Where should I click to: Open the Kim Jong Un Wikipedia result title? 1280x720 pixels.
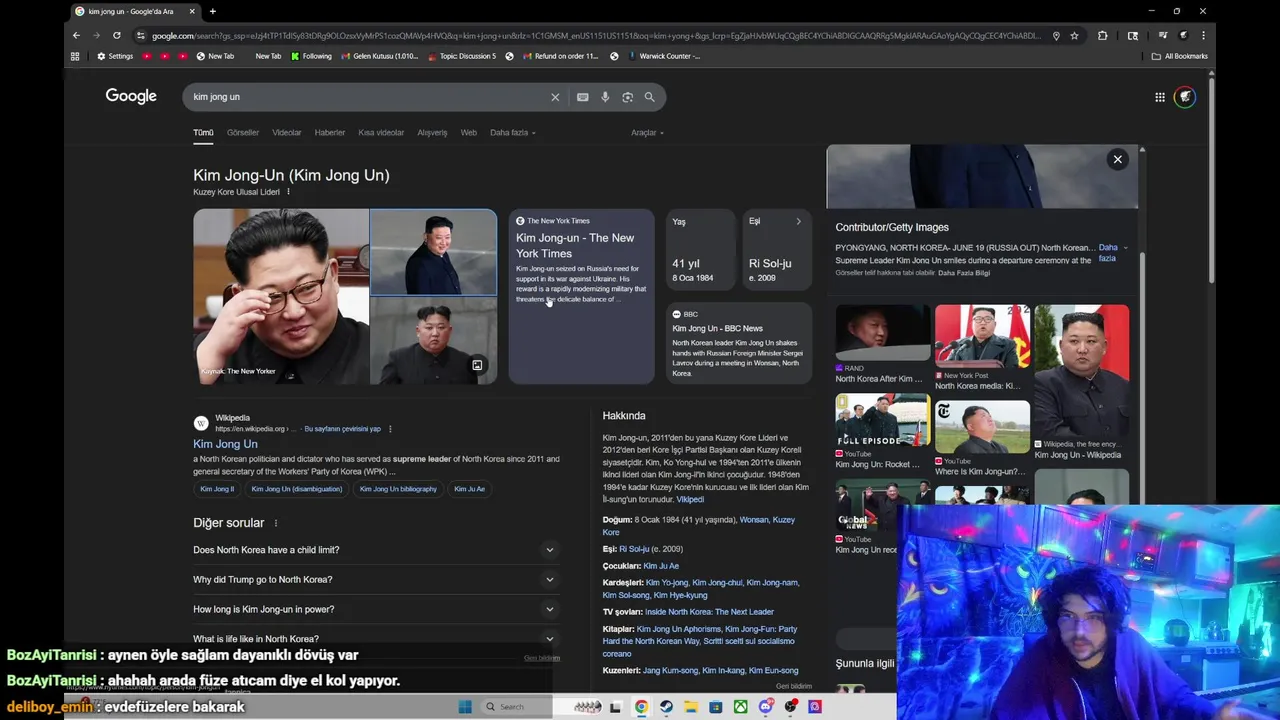[x=225, y=444]
